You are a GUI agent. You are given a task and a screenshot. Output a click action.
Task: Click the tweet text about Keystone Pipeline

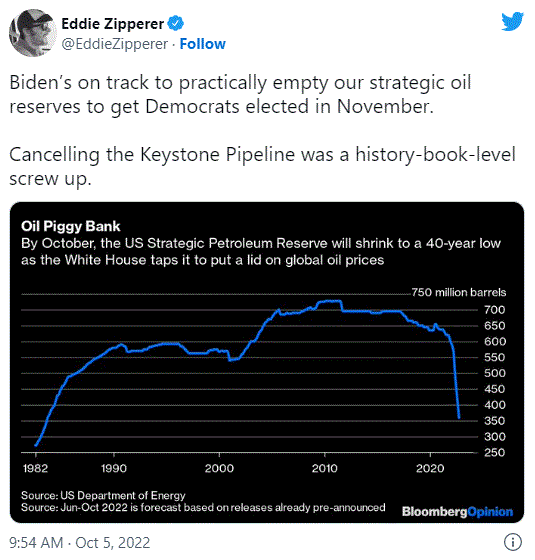click(x=262, y=166)
